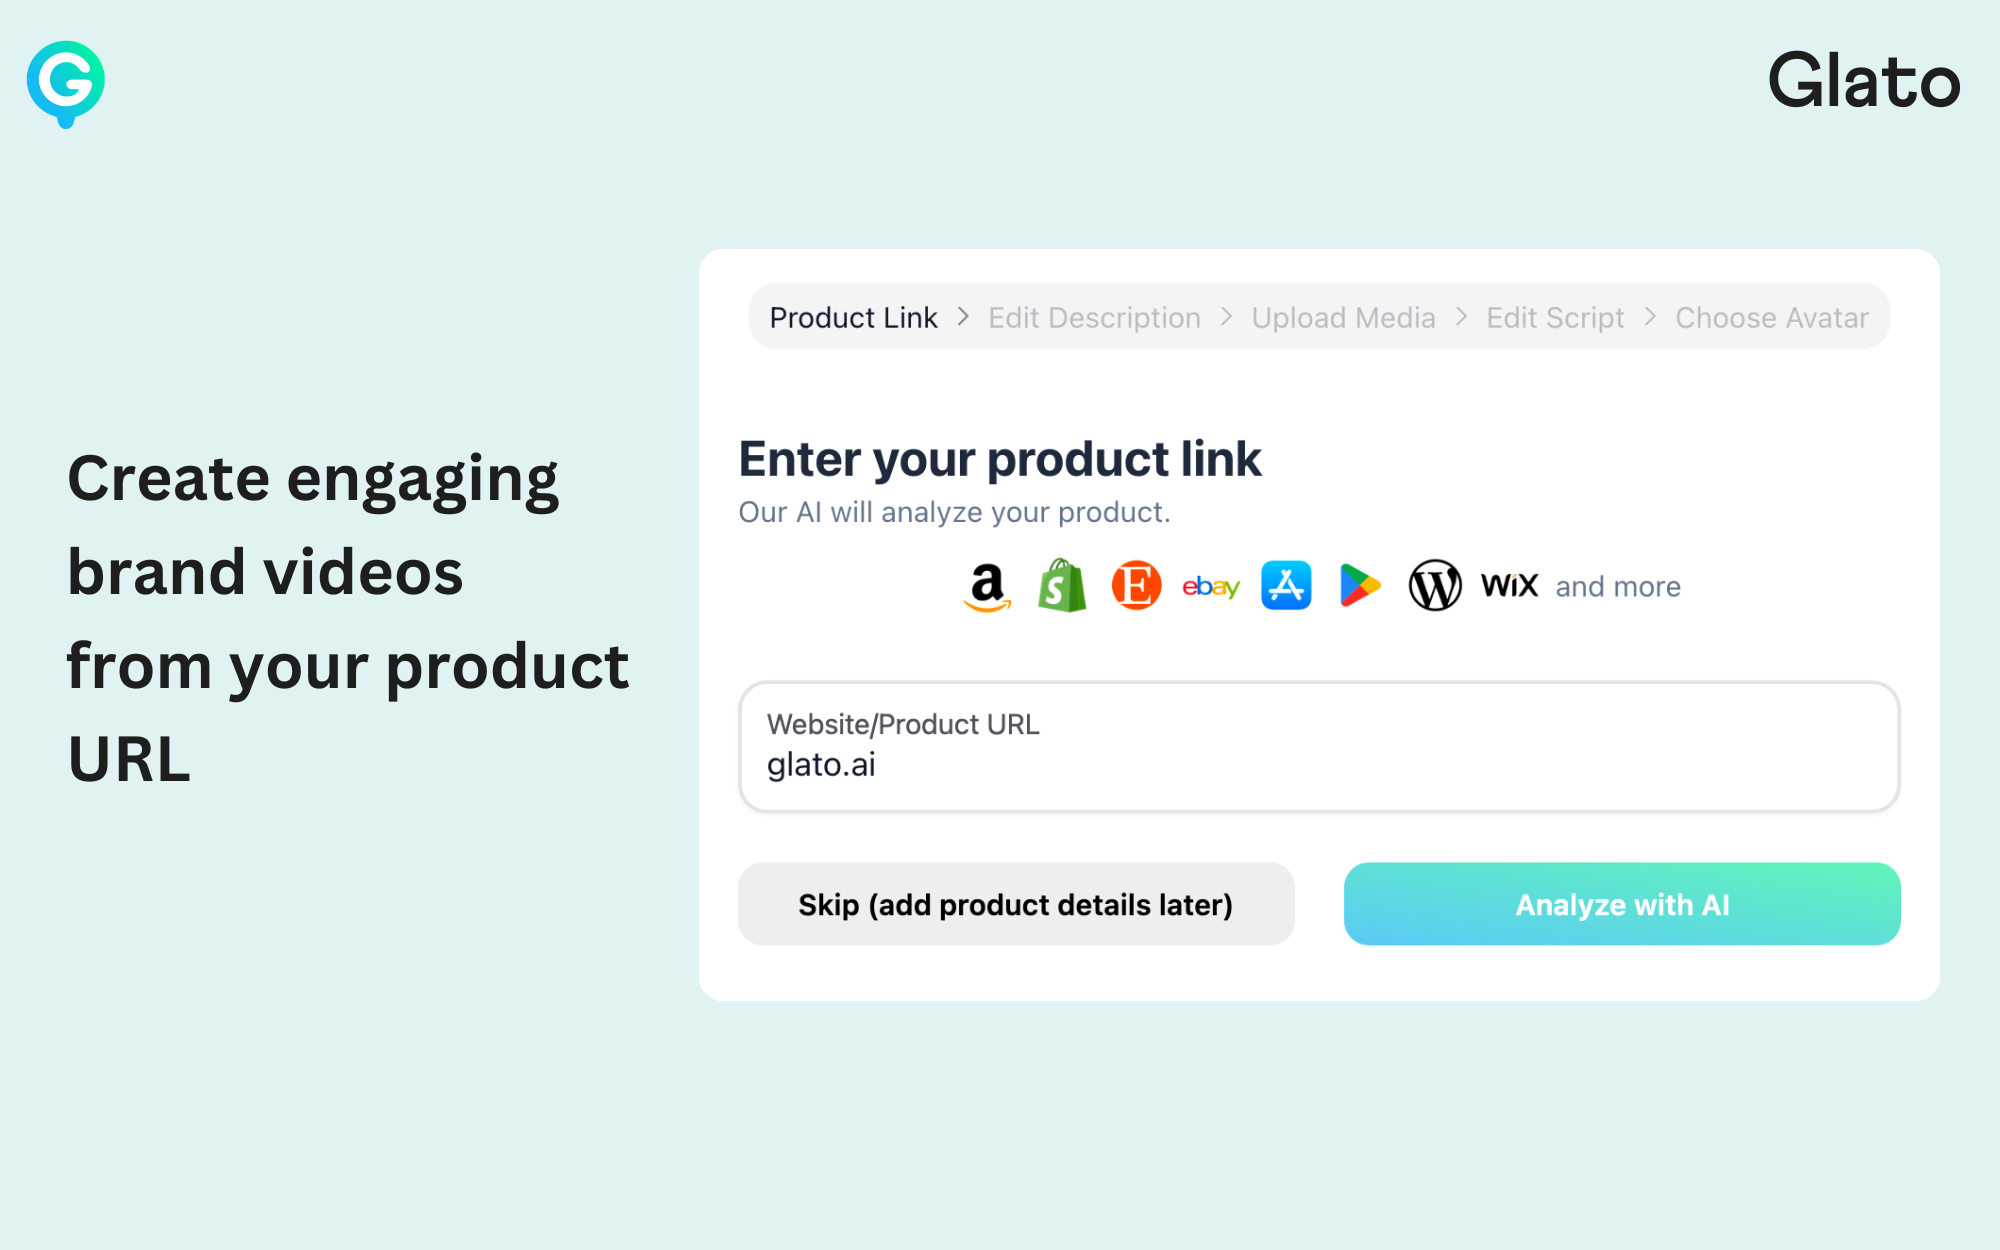Viewport: 2000px width, 1250px height.
Task: Expand the Choose Avatar step
Action: 1768,315
